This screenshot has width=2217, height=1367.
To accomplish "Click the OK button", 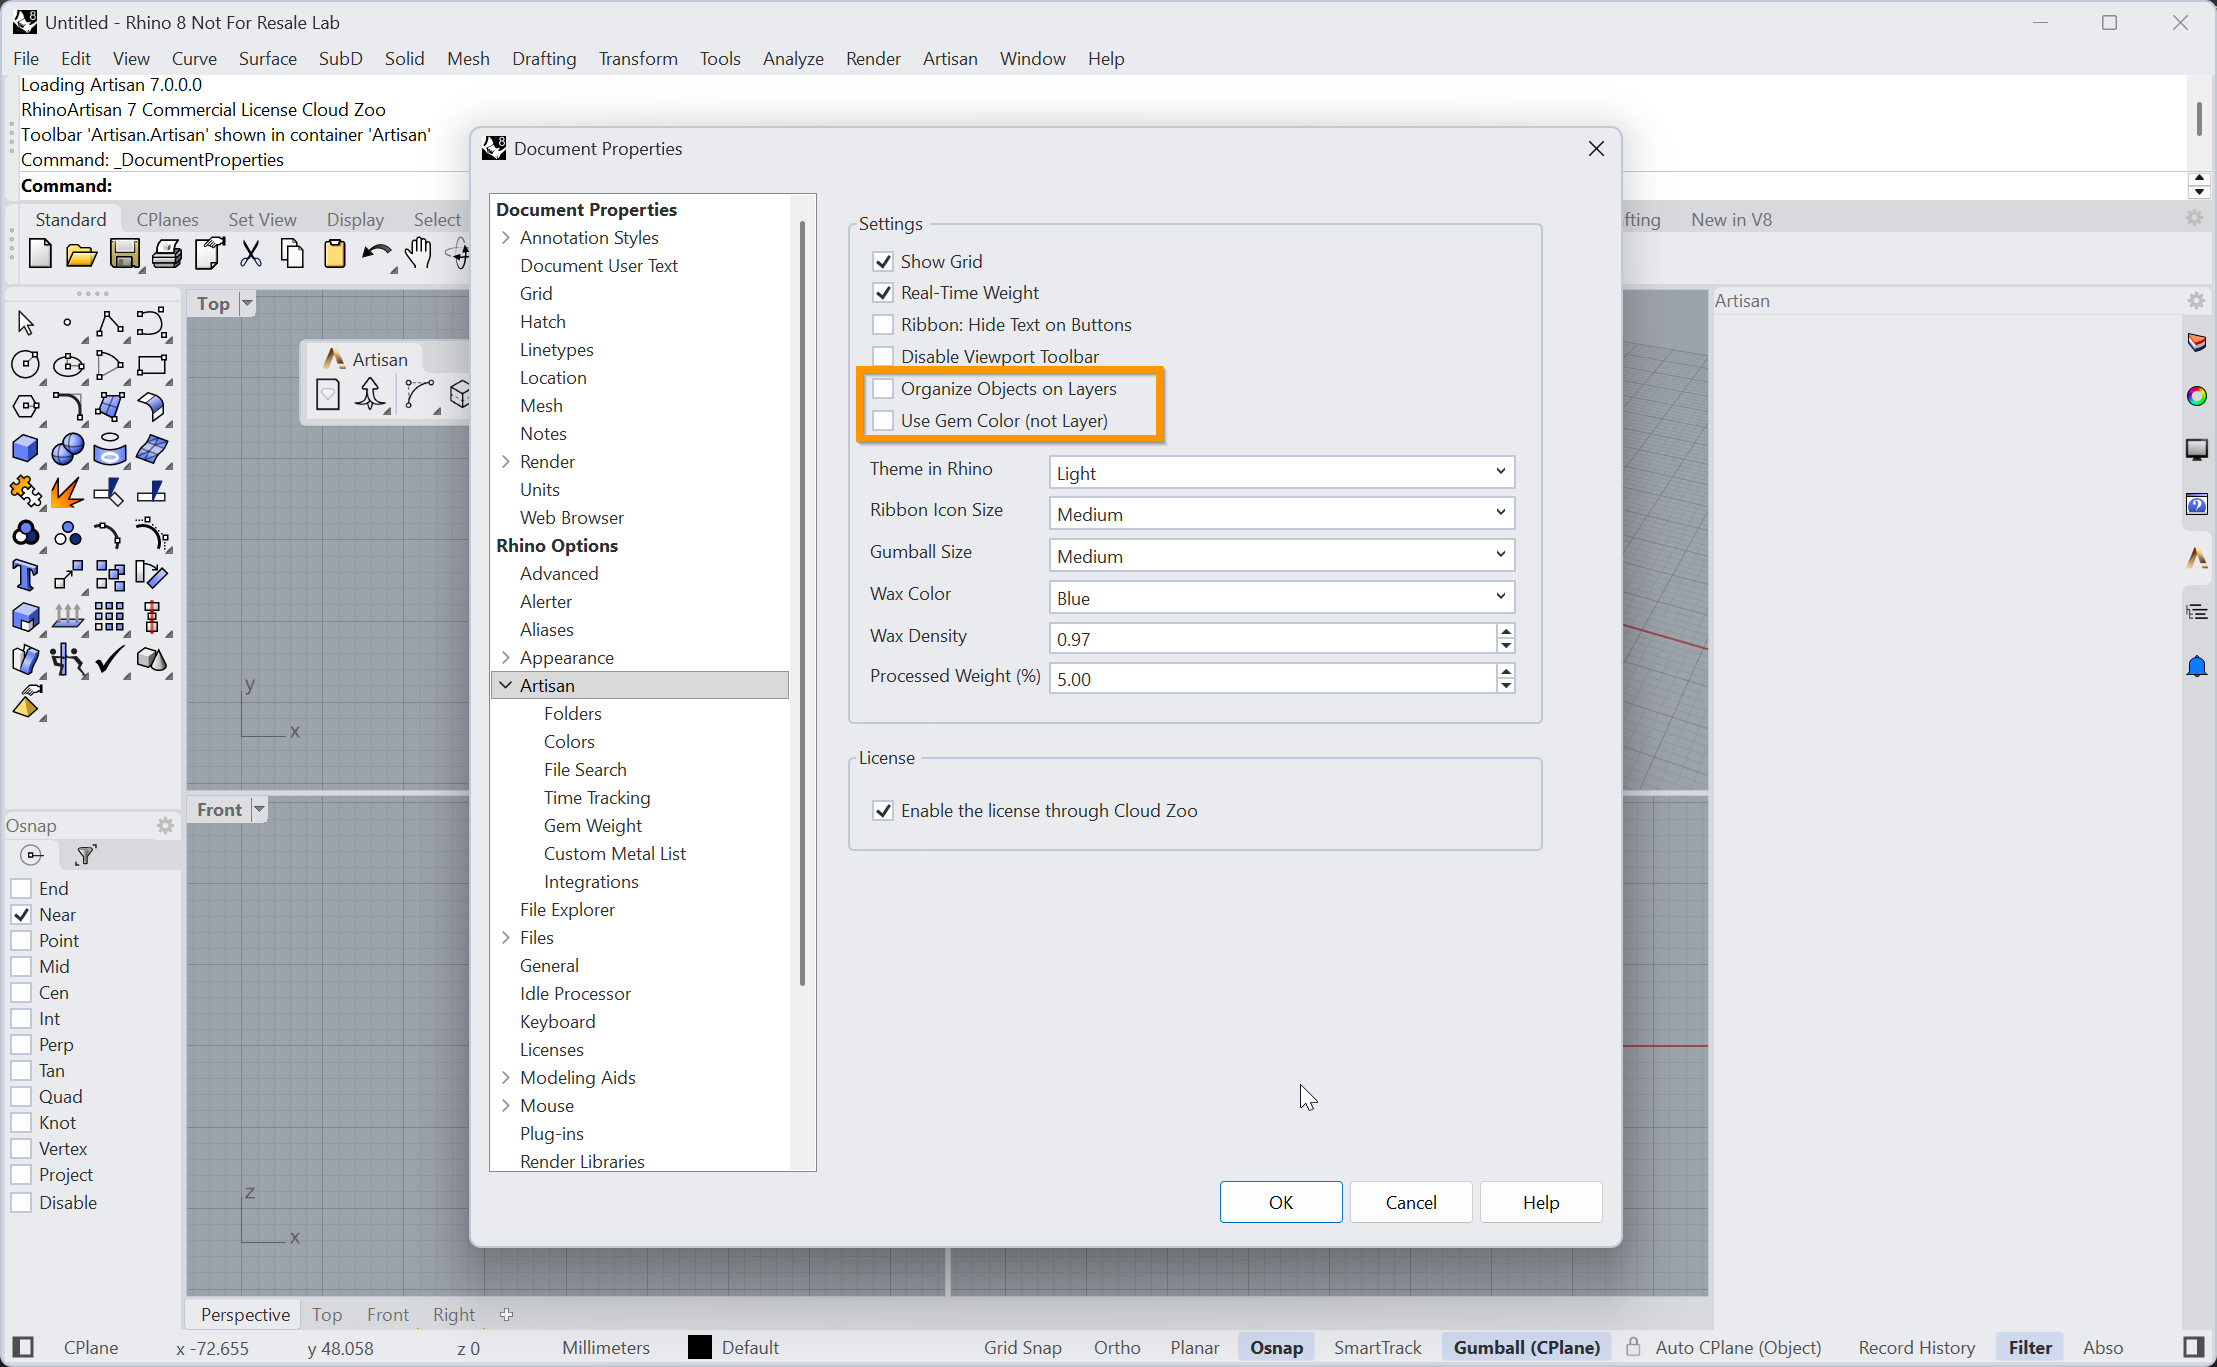I will pyautogui.click(x=1281, y=1203).
